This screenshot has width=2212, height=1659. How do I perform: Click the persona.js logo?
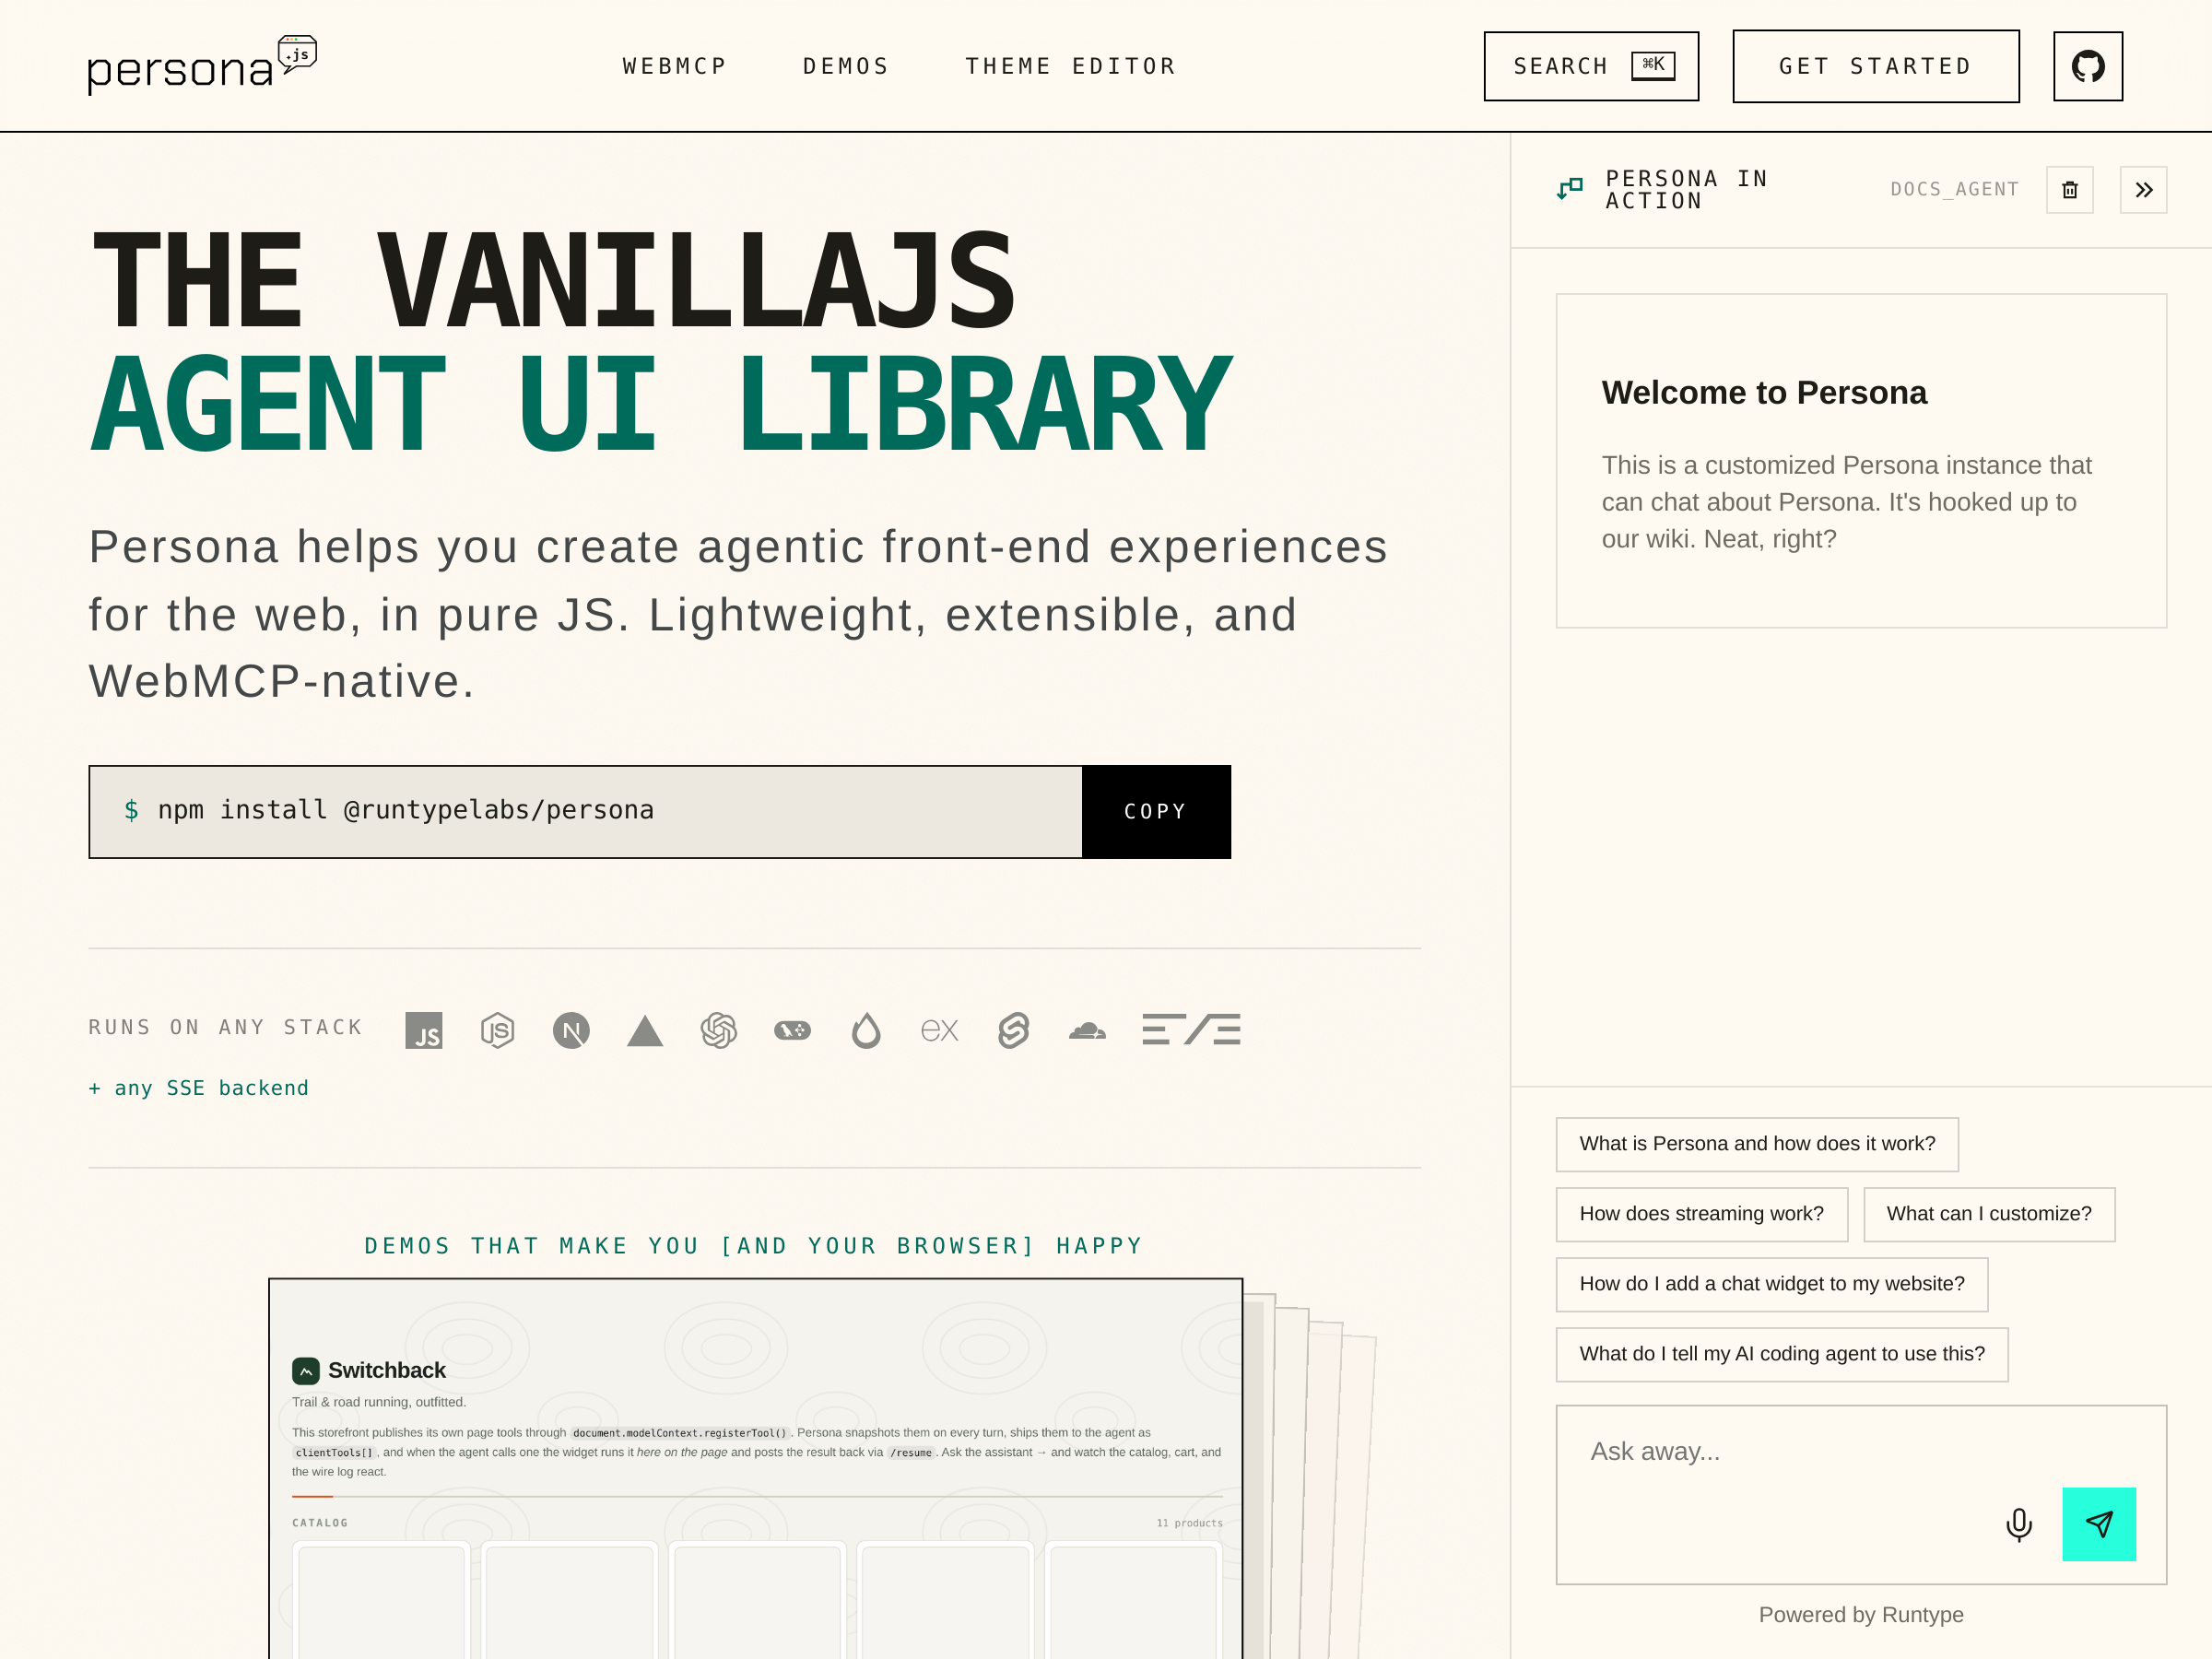pyautogui.click(x=202, y=65)
